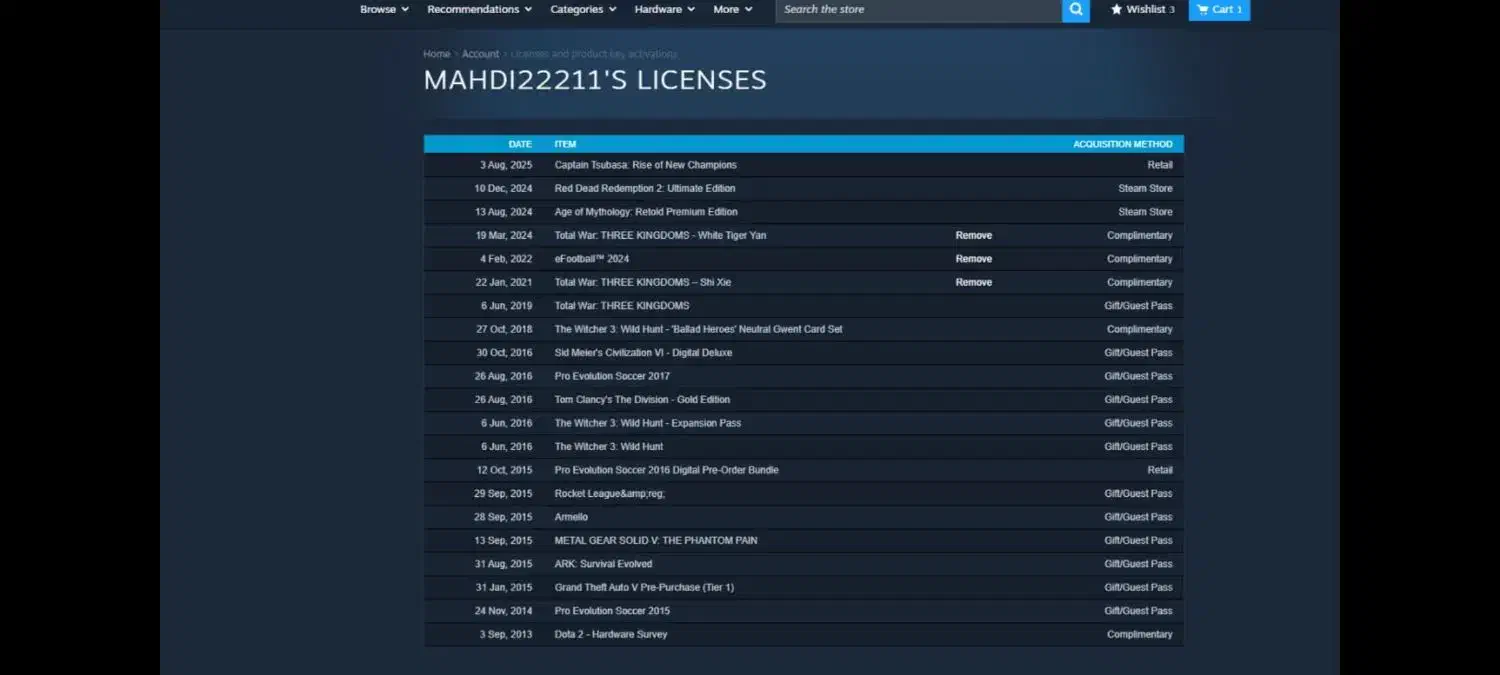Click the magnifier search button

tap(1075, 10)
